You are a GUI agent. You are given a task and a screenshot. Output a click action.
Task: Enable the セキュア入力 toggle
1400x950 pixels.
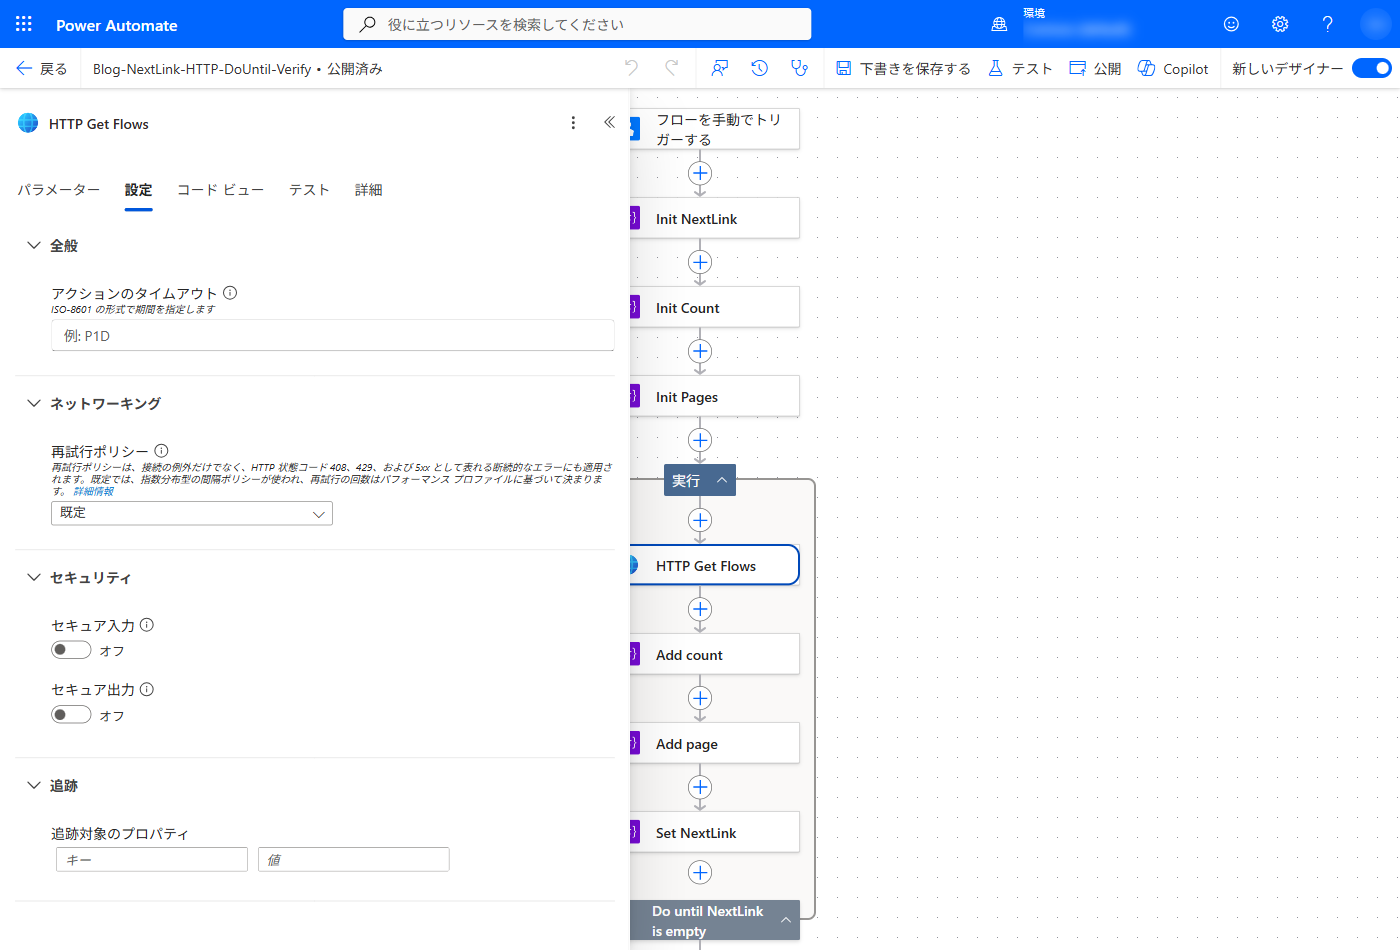tap(71, 650)
